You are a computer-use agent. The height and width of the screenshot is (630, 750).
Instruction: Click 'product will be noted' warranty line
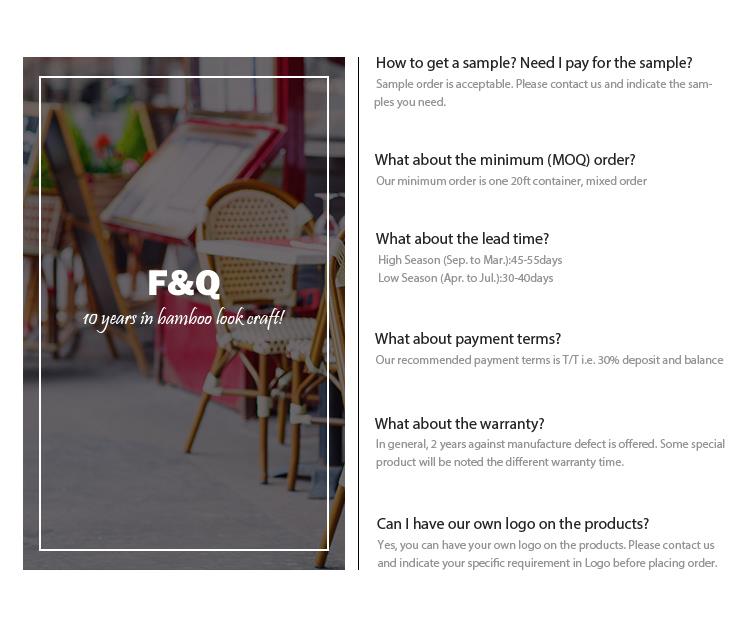(500, 462)
